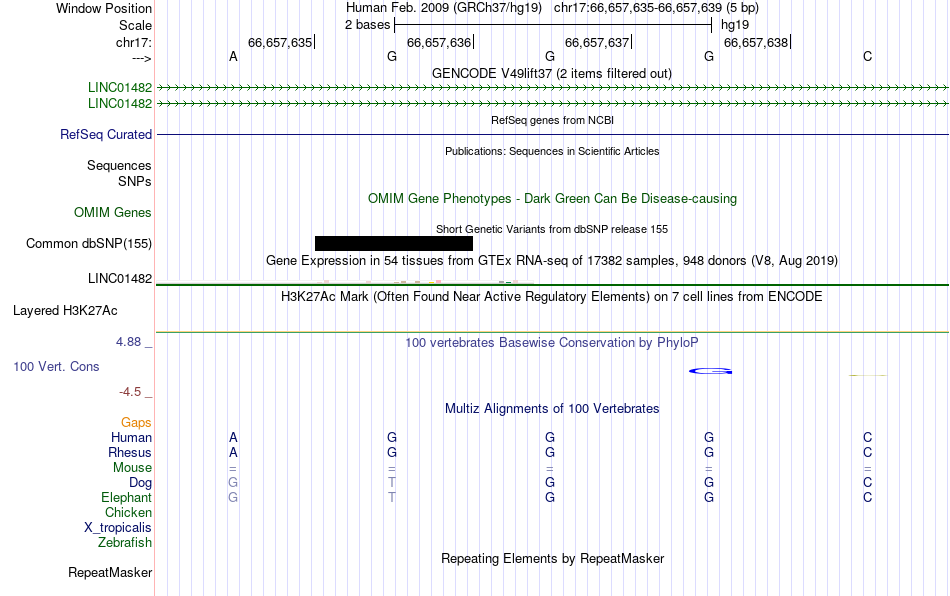950x596 pixels.
Task: Click the RefSeq genes from NCBI title
Action: 552,120
